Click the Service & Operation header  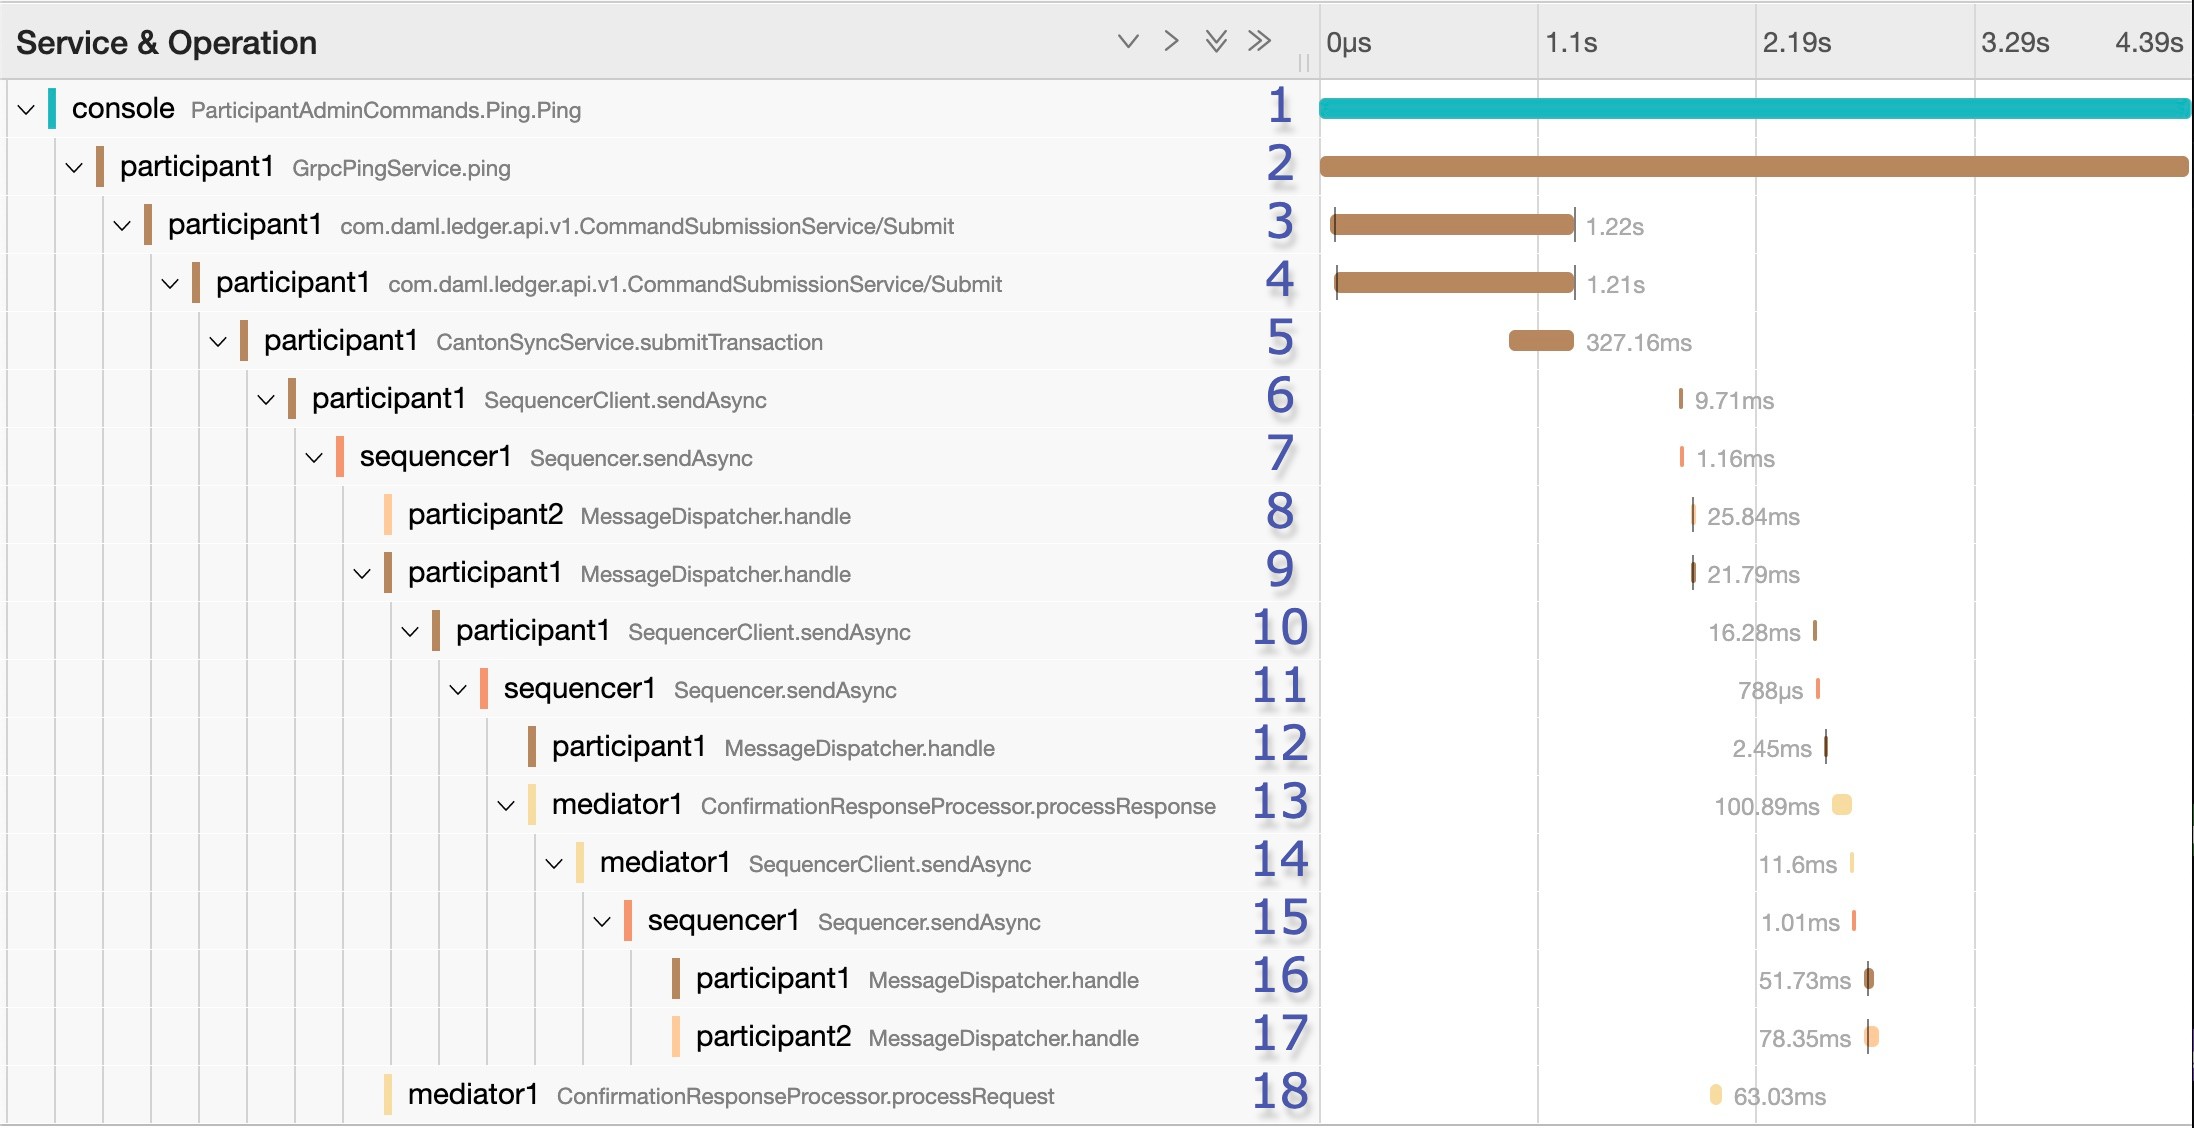(166, 42)
